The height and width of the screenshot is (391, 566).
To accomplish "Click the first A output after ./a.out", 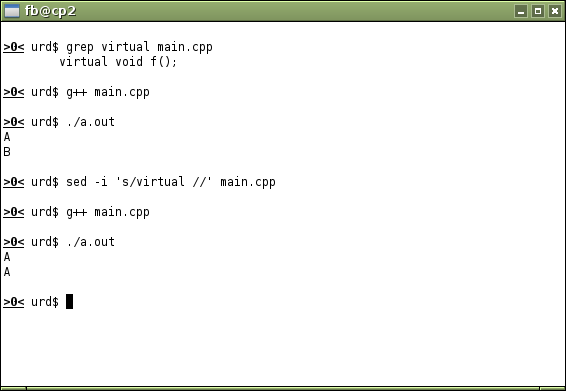I will pos(7,137).
